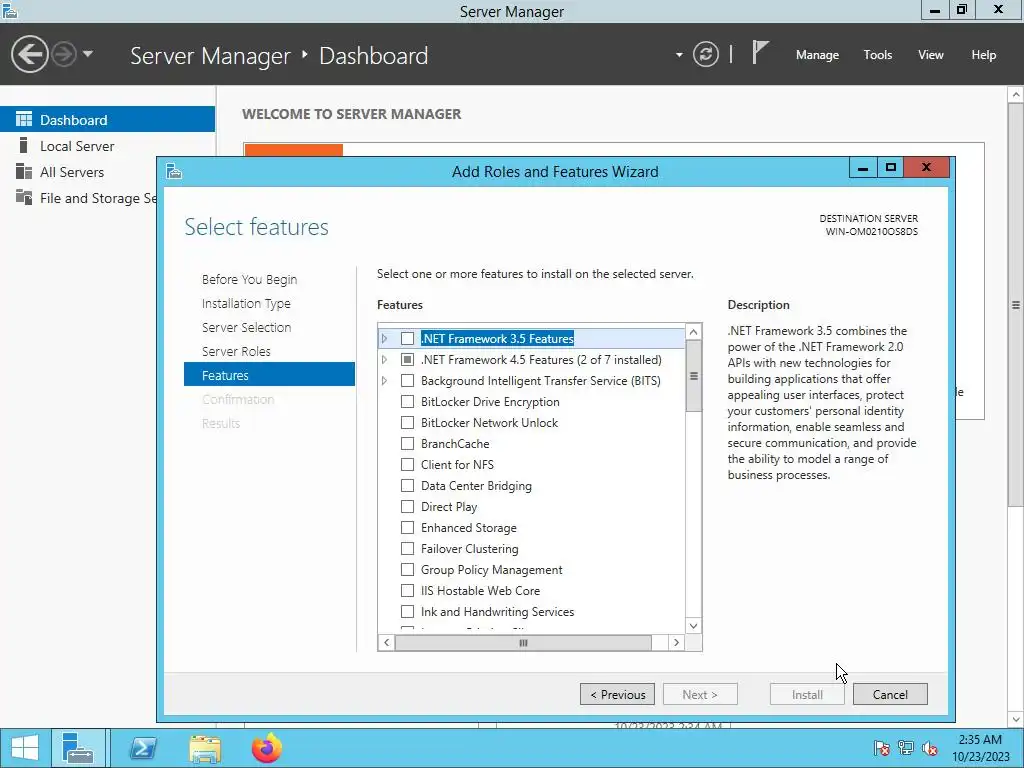Screen dimensions: 1024x768
Task: Click the Failover Clustering label
Action: pos(470,549)
